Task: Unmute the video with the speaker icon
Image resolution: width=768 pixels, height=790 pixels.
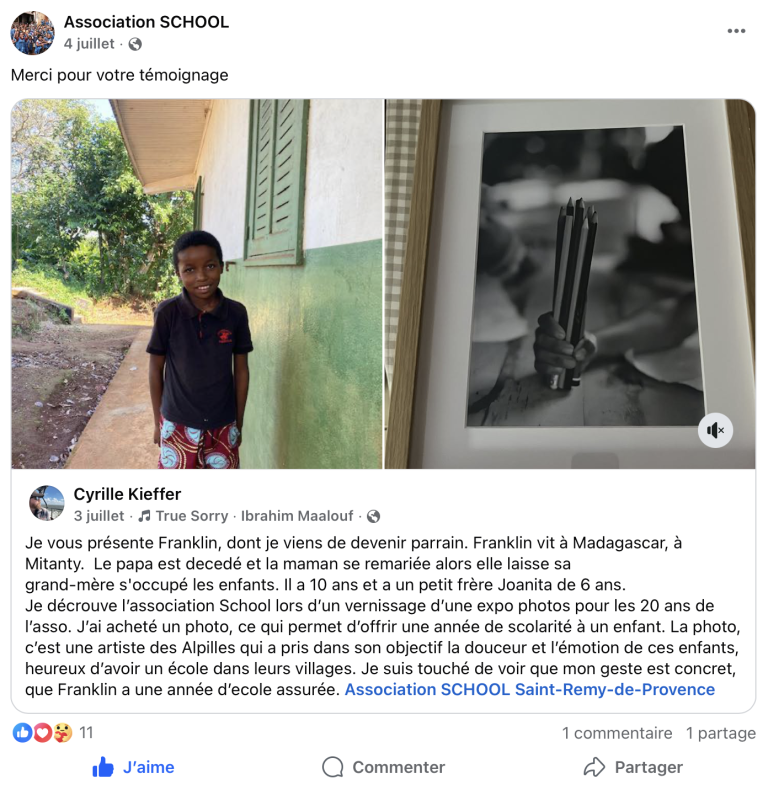Action: tap(715, 430)
